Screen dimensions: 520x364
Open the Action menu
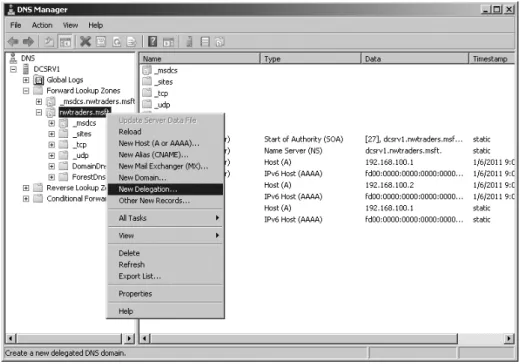click(42, 25)
